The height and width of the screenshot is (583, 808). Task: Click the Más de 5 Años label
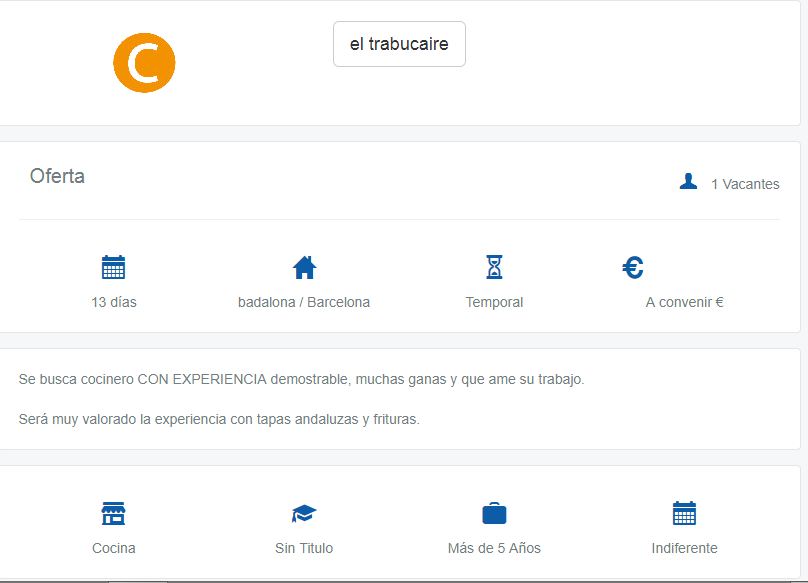point(494,548)
